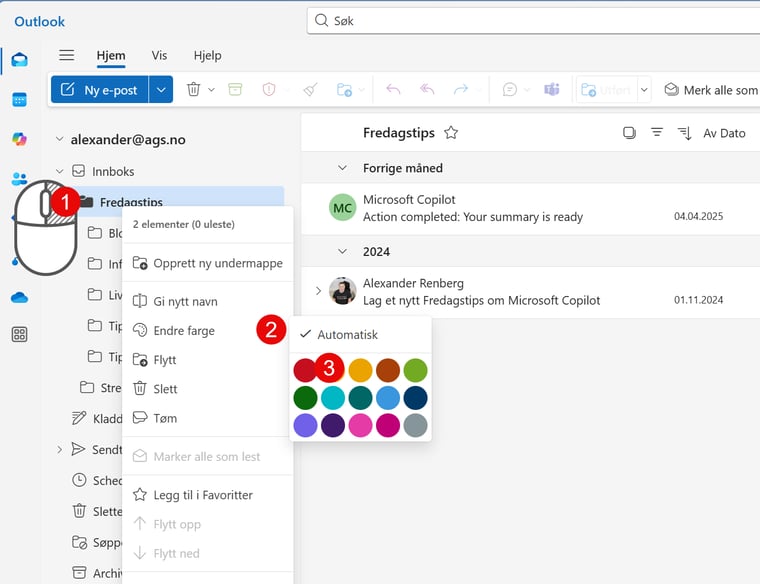Open the More apps grid icon
Screen dimensions: 760x584
pyautogui.click(x=19, y=334)
